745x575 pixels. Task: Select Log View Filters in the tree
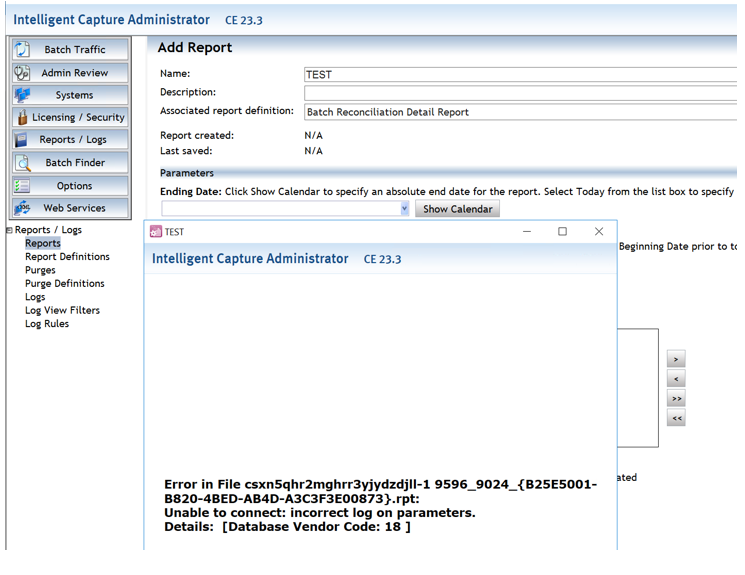click(62, 310)
